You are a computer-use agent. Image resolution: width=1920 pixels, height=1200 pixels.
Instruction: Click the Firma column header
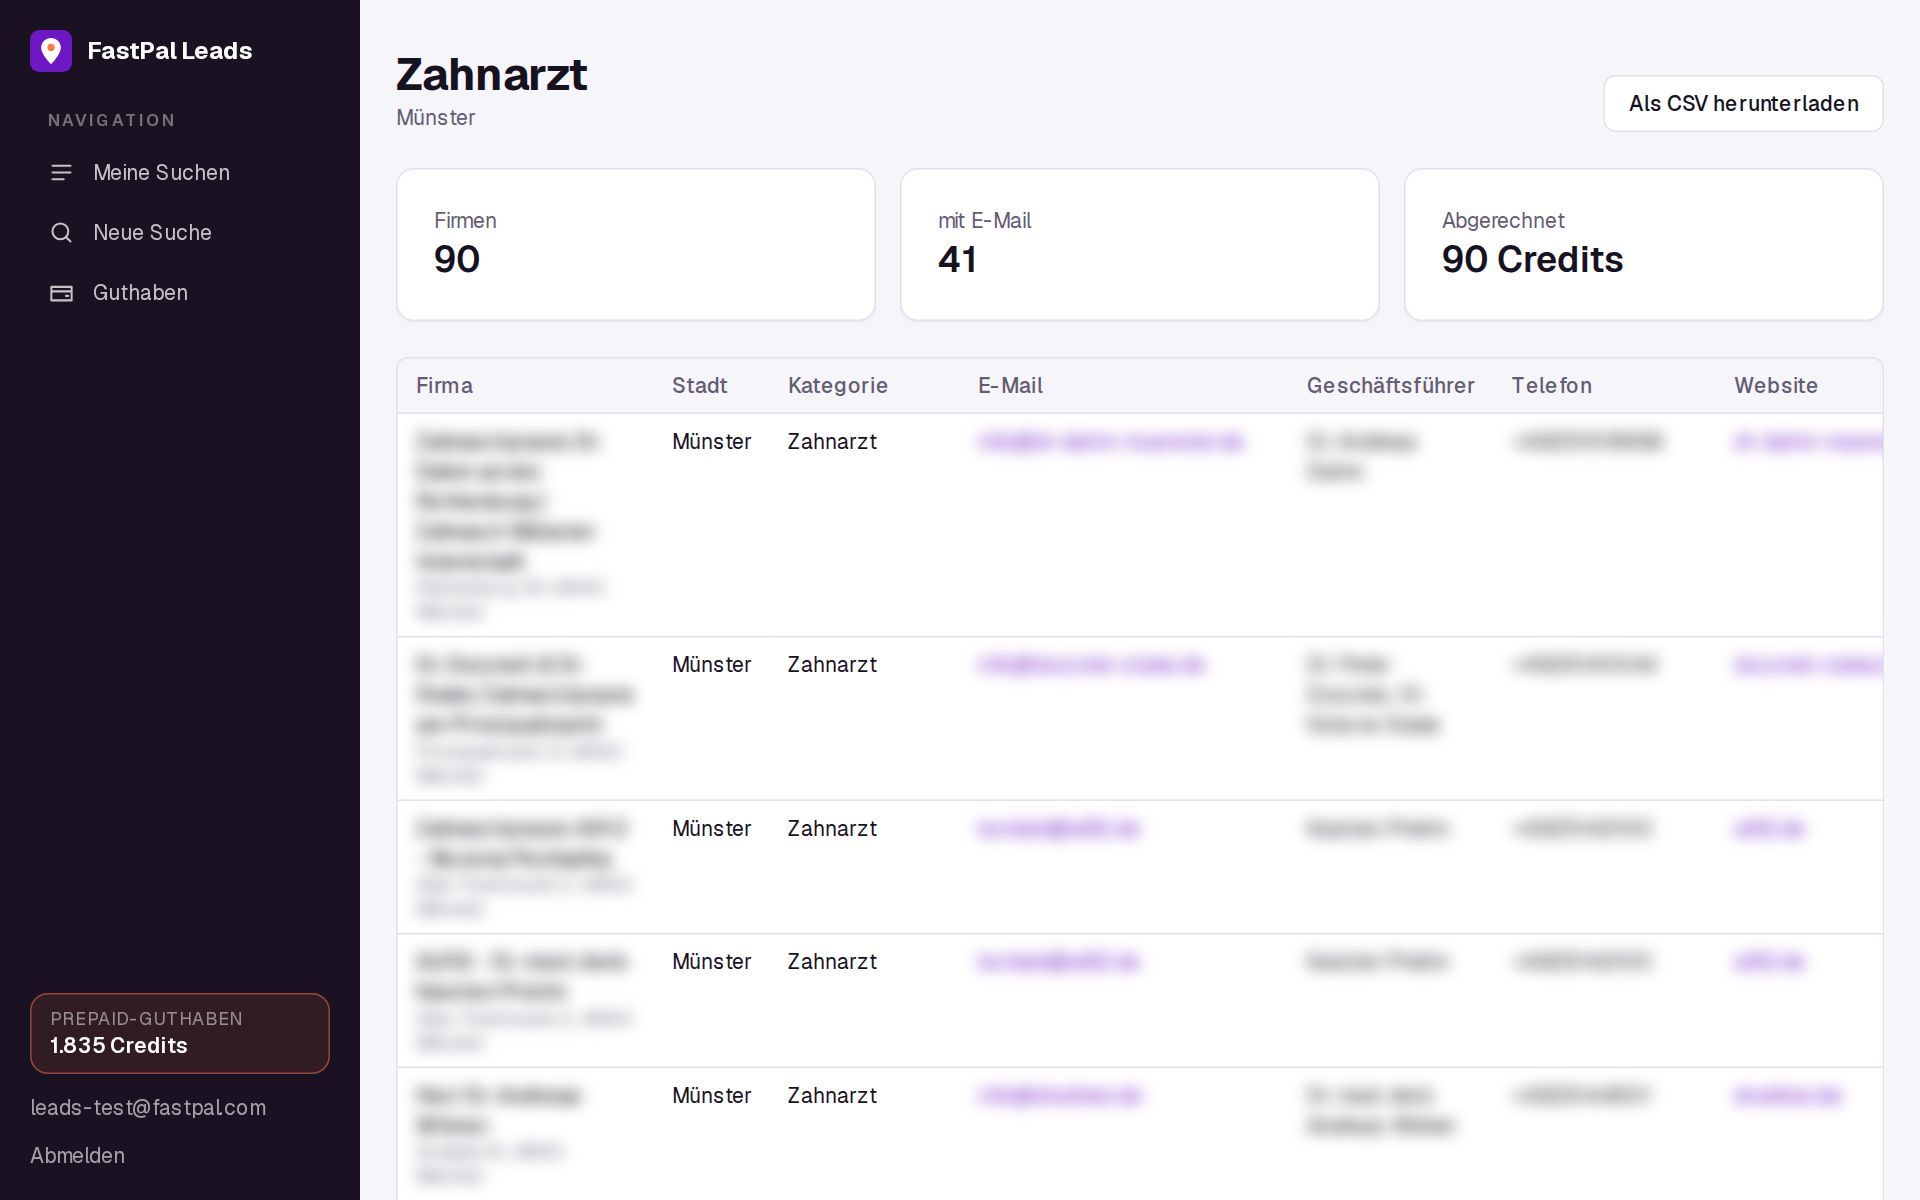pyautogui.click(x=444, y=386)
